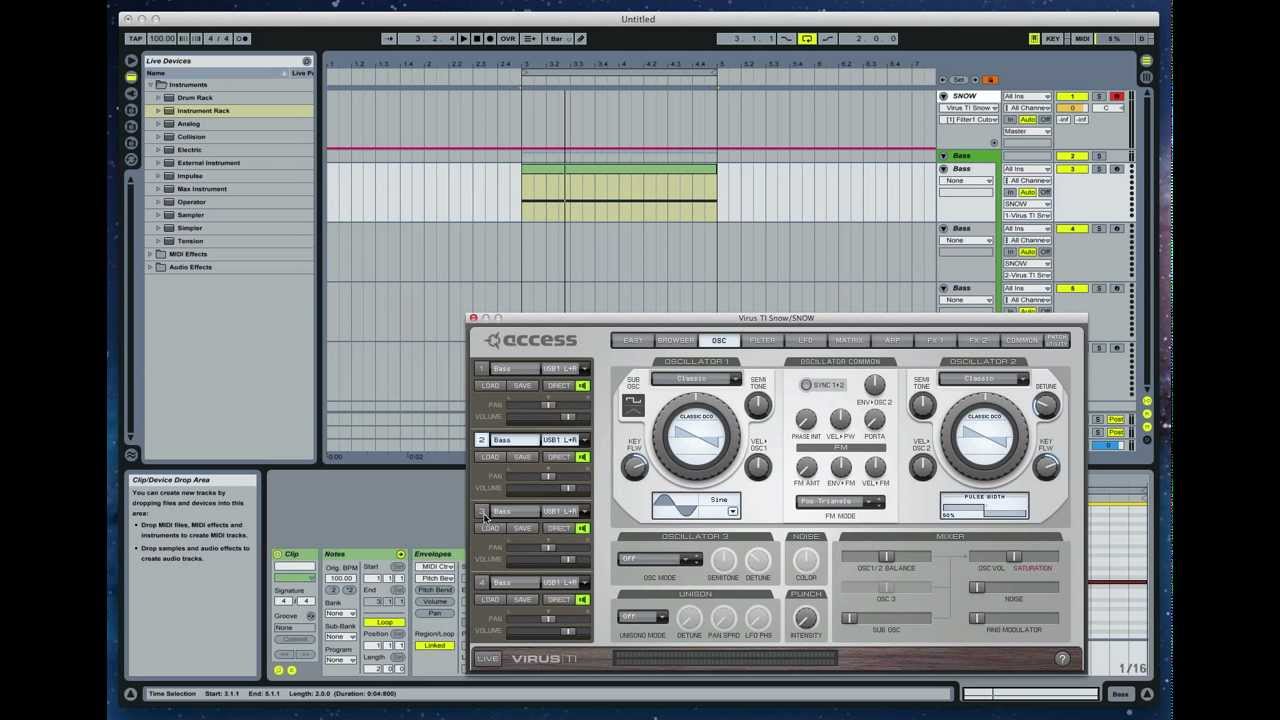Open the Sine waveform selector dropdown
The height and width of the screenshot is (720, 1280).
[x=733, y=512]
